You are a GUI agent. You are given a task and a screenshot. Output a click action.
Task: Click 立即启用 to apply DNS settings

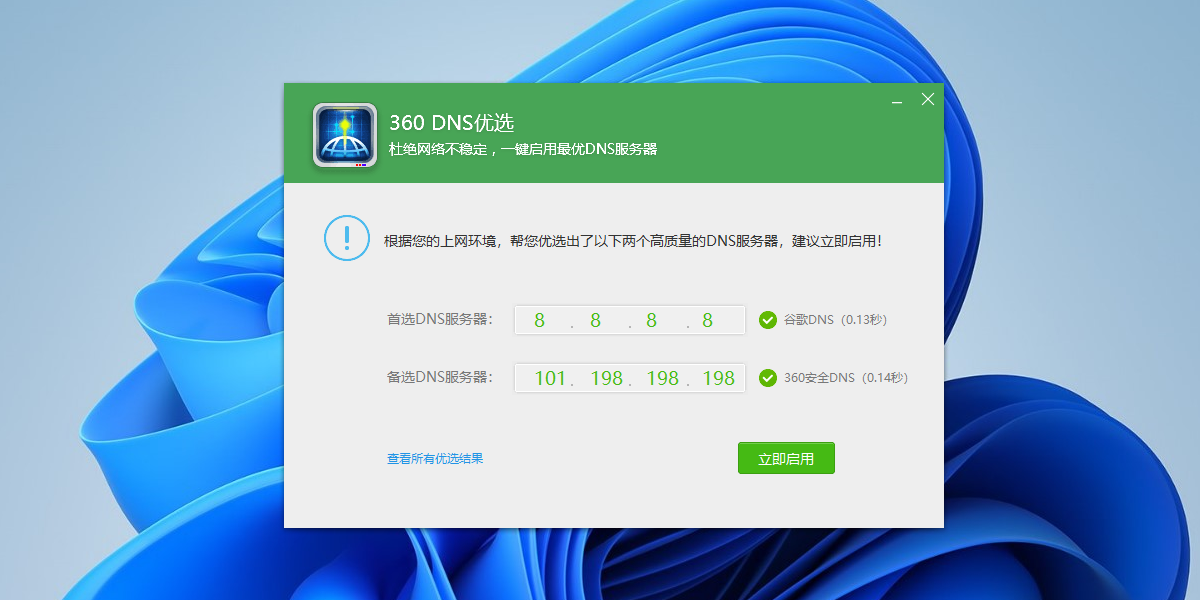(x=786, y=459)
